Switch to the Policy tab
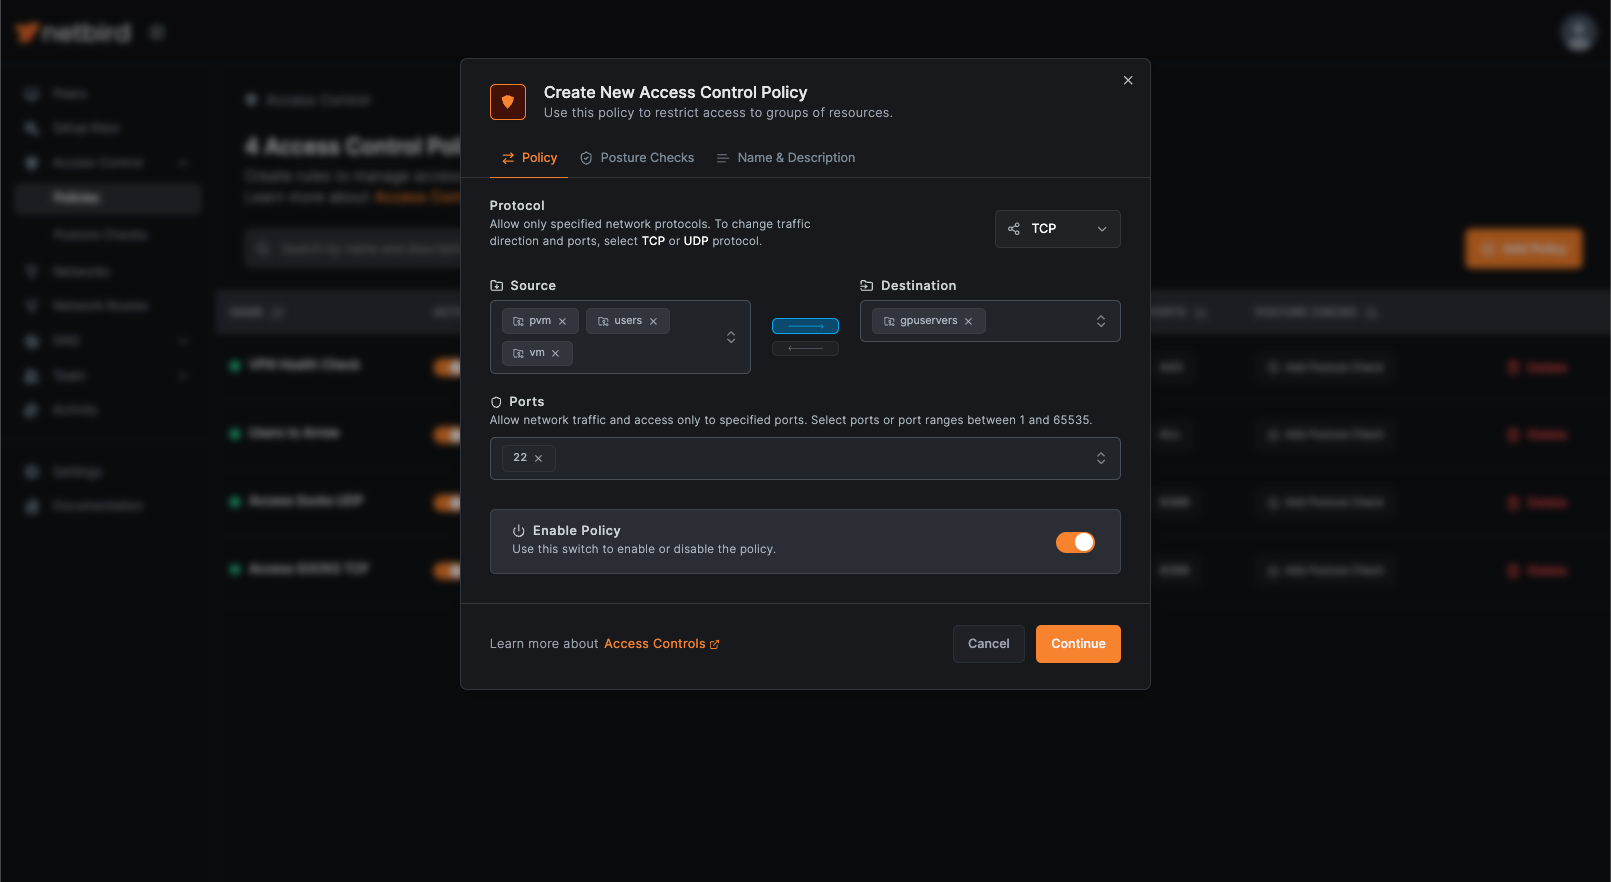Viewport: 1611px width, 882px height. (529, 158)
